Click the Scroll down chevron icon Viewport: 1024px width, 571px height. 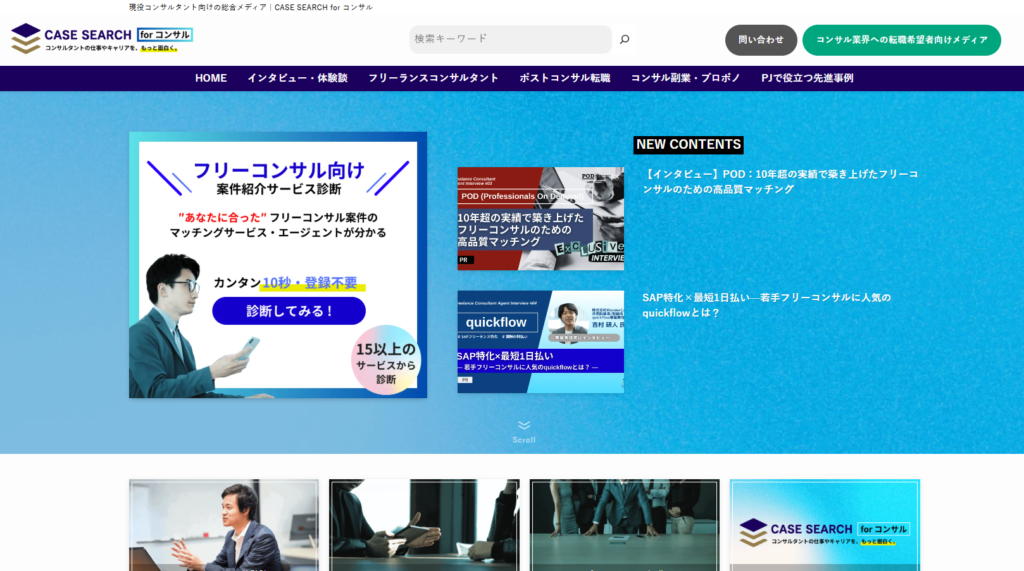[524, 425]
